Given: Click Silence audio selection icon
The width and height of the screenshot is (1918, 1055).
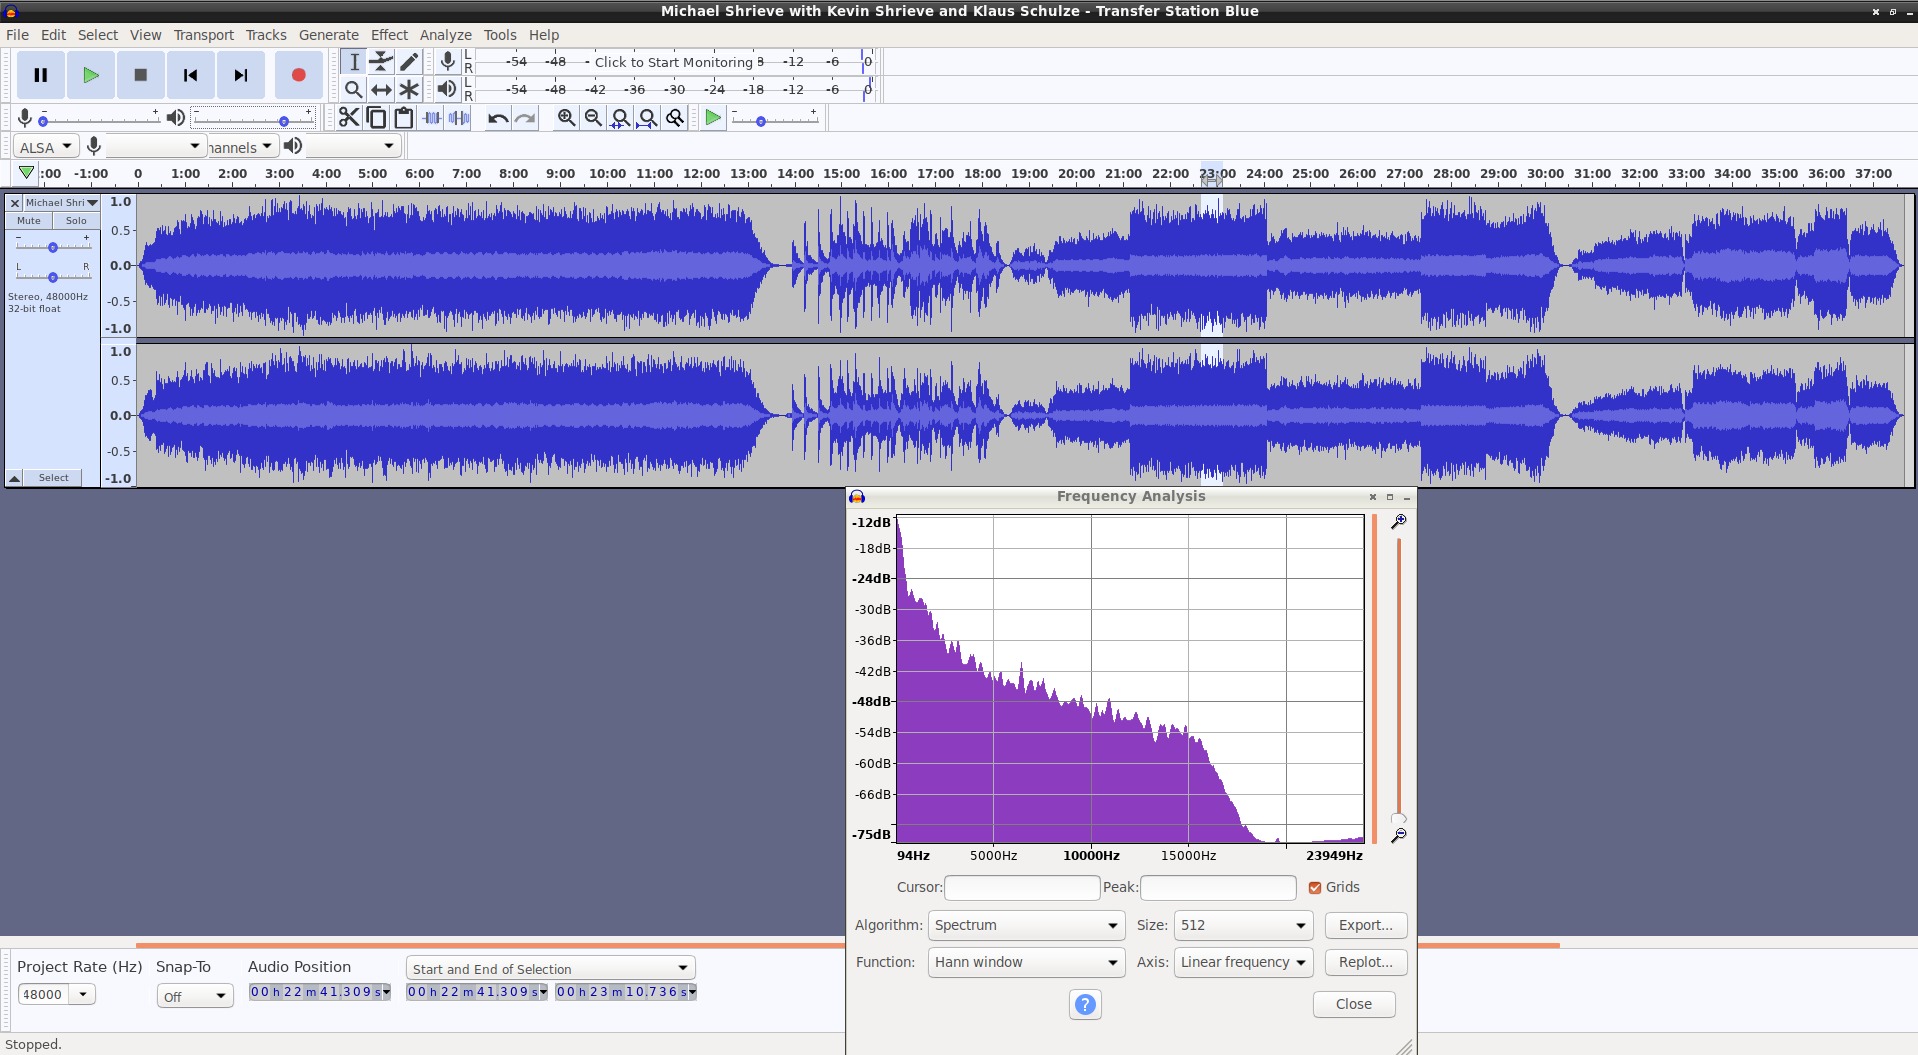Looking at the screenshot, I should [x=459, y=118].
